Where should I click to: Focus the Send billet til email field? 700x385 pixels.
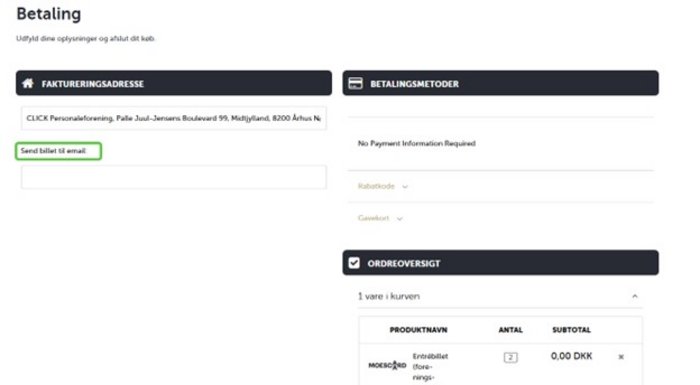click(174, 177)
